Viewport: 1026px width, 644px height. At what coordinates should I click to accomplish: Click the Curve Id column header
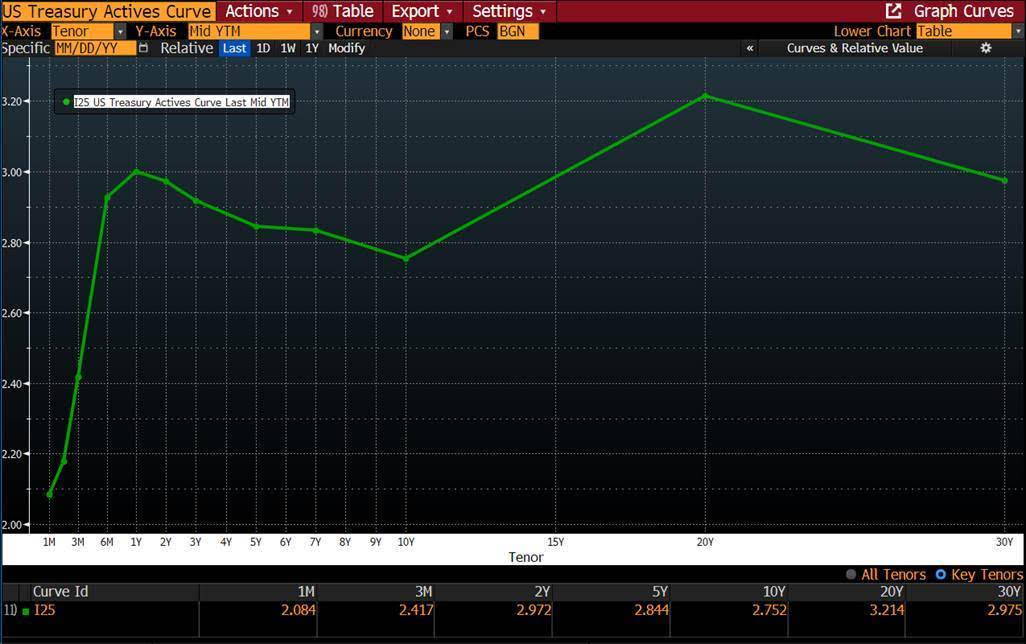(x=60, y=592)
